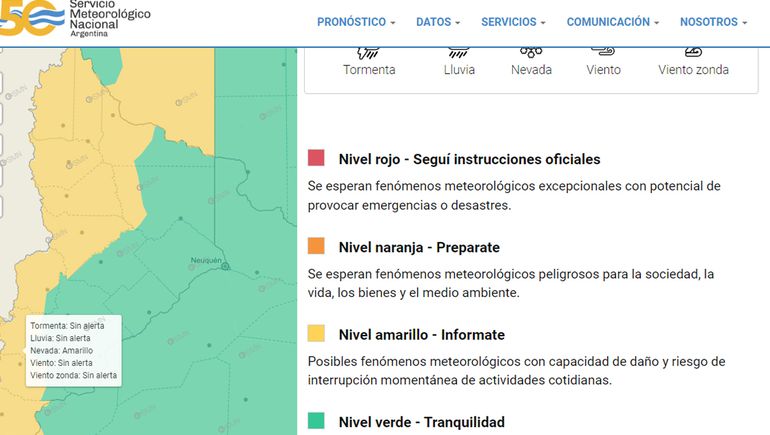Click the Neuquén label on the map
Screen dimensions: 770x435
click(x=206, y=260)
